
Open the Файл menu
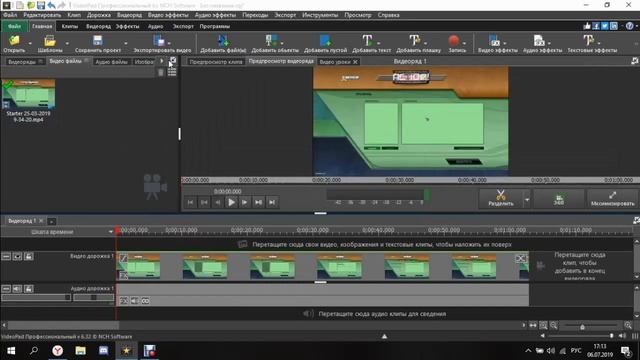10,15
